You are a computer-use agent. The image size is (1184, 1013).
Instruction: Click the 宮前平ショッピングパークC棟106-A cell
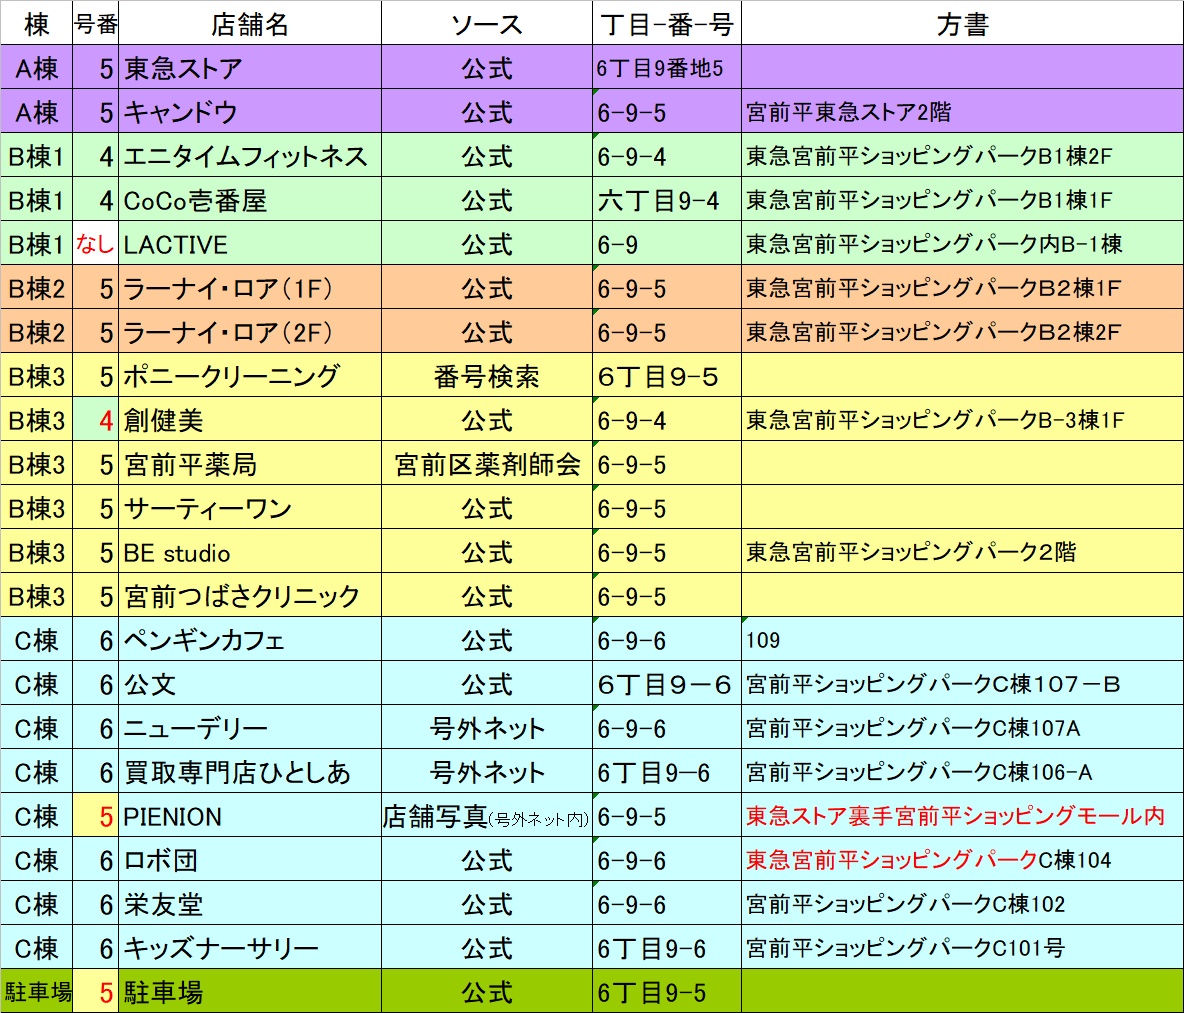[x=963, y=771]
